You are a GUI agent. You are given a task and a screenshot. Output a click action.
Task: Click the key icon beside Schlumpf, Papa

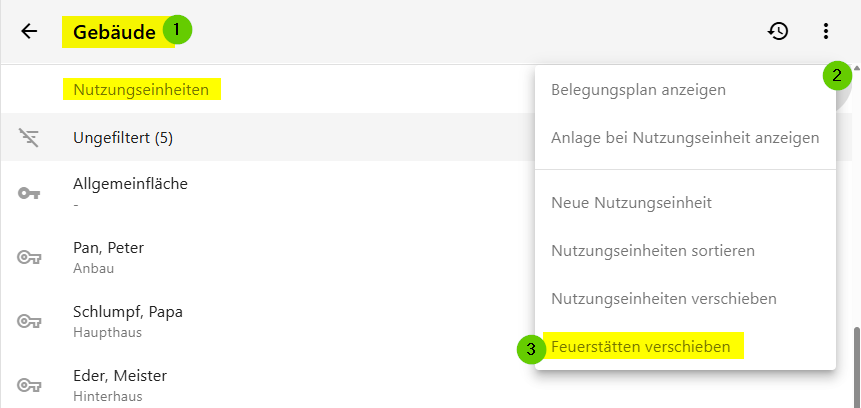29,321
